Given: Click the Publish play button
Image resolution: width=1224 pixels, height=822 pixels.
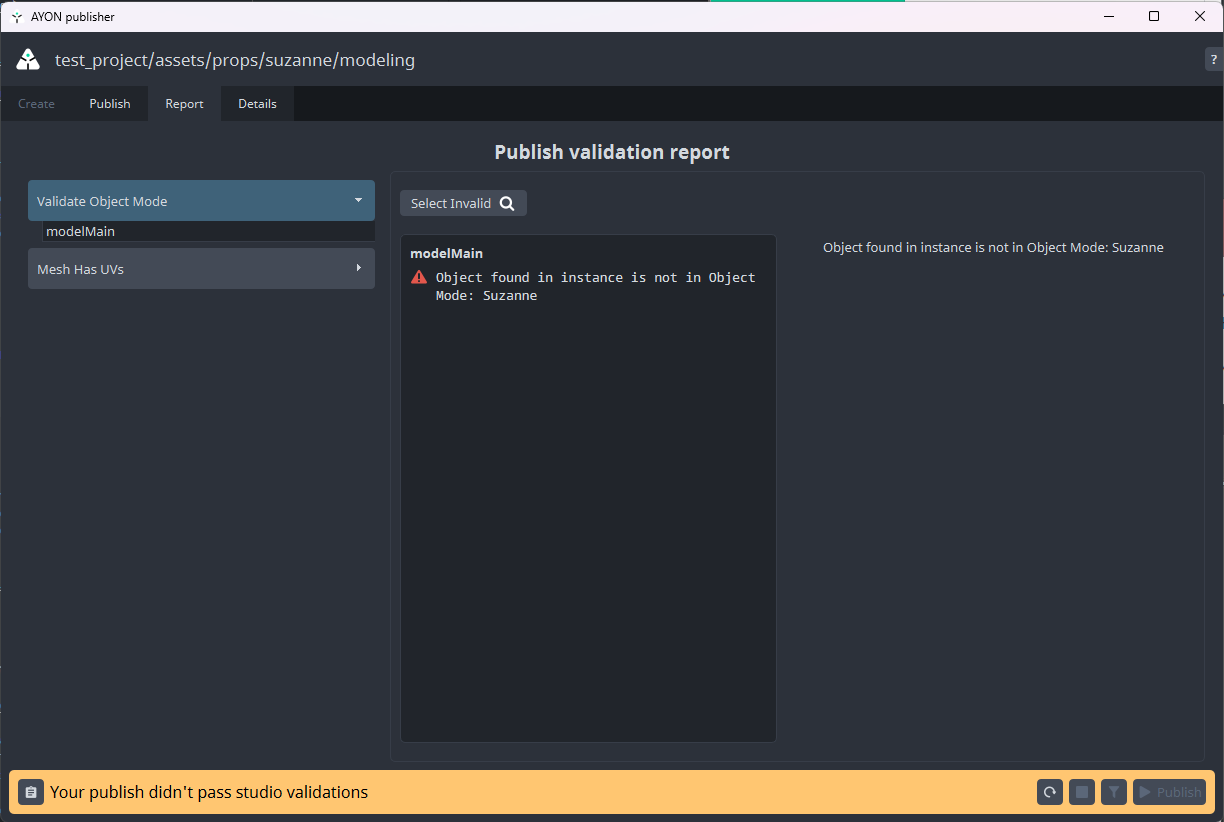Looking at the screenshot, I should pos(1169,792).
